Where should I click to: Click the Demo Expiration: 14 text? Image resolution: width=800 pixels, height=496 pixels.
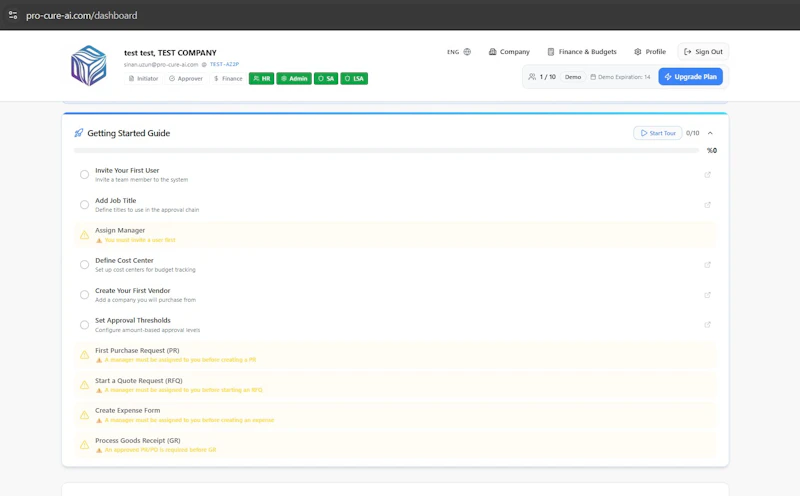[x=624, y=77]
